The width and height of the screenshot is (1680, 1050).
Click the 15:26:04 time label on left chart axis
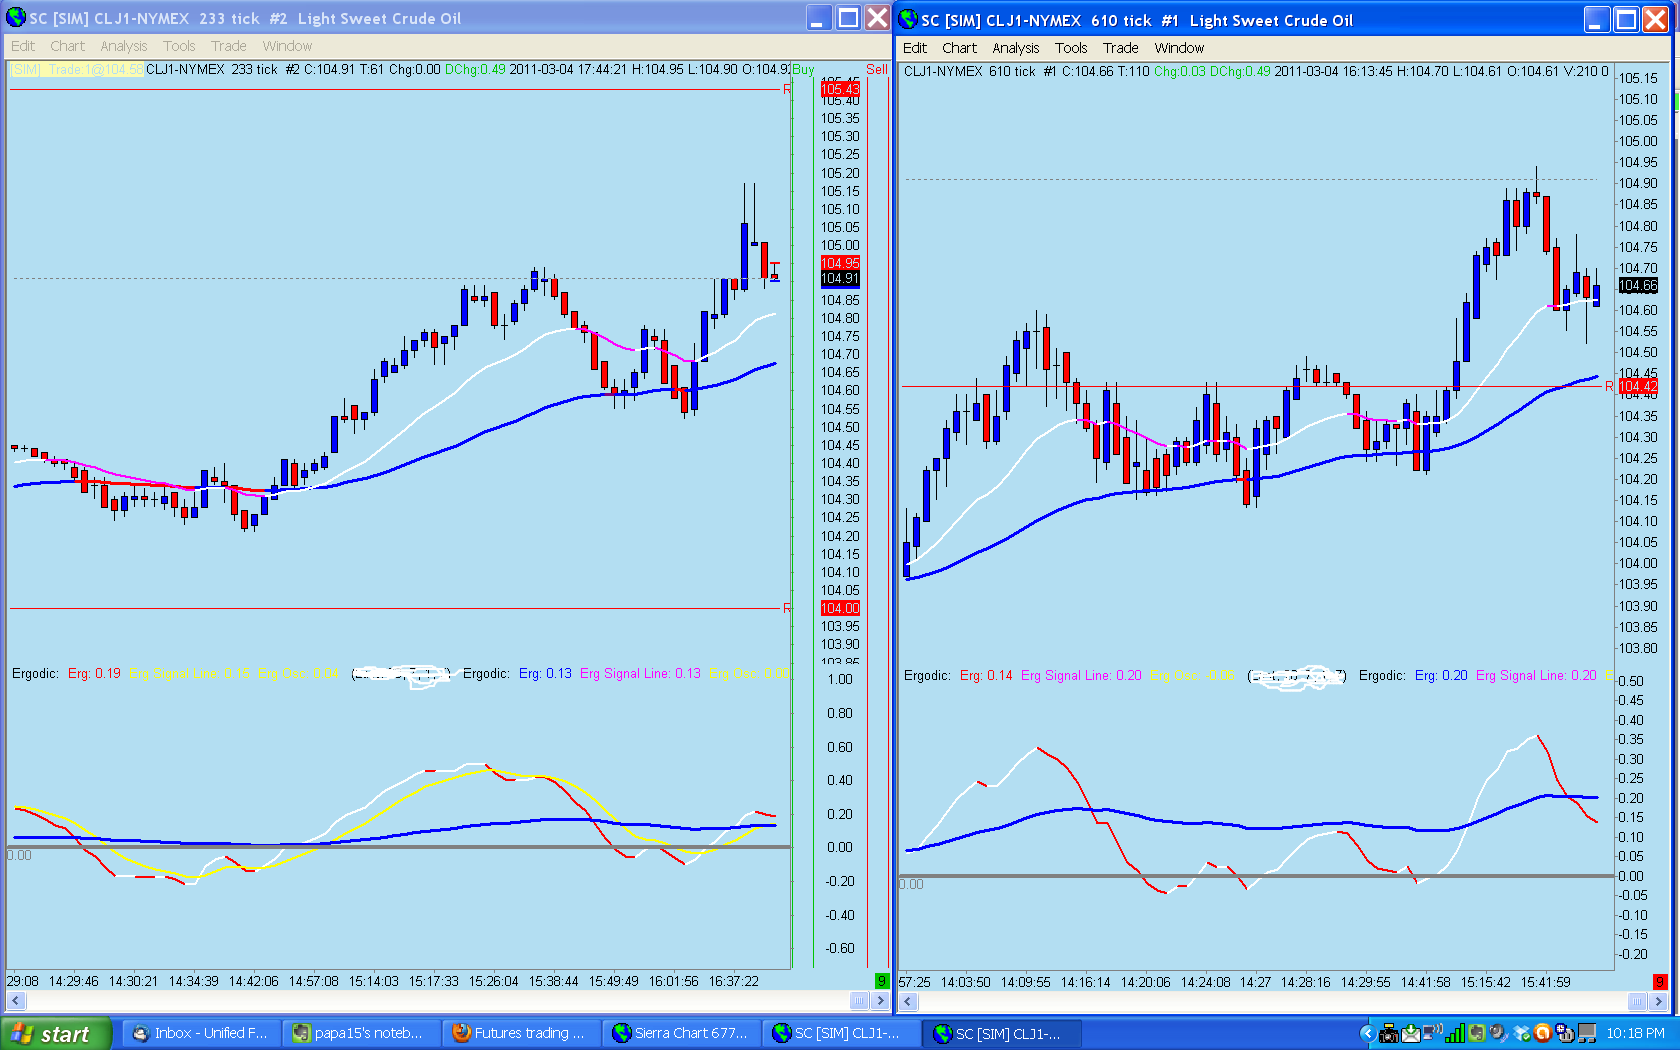click(493, 981)
